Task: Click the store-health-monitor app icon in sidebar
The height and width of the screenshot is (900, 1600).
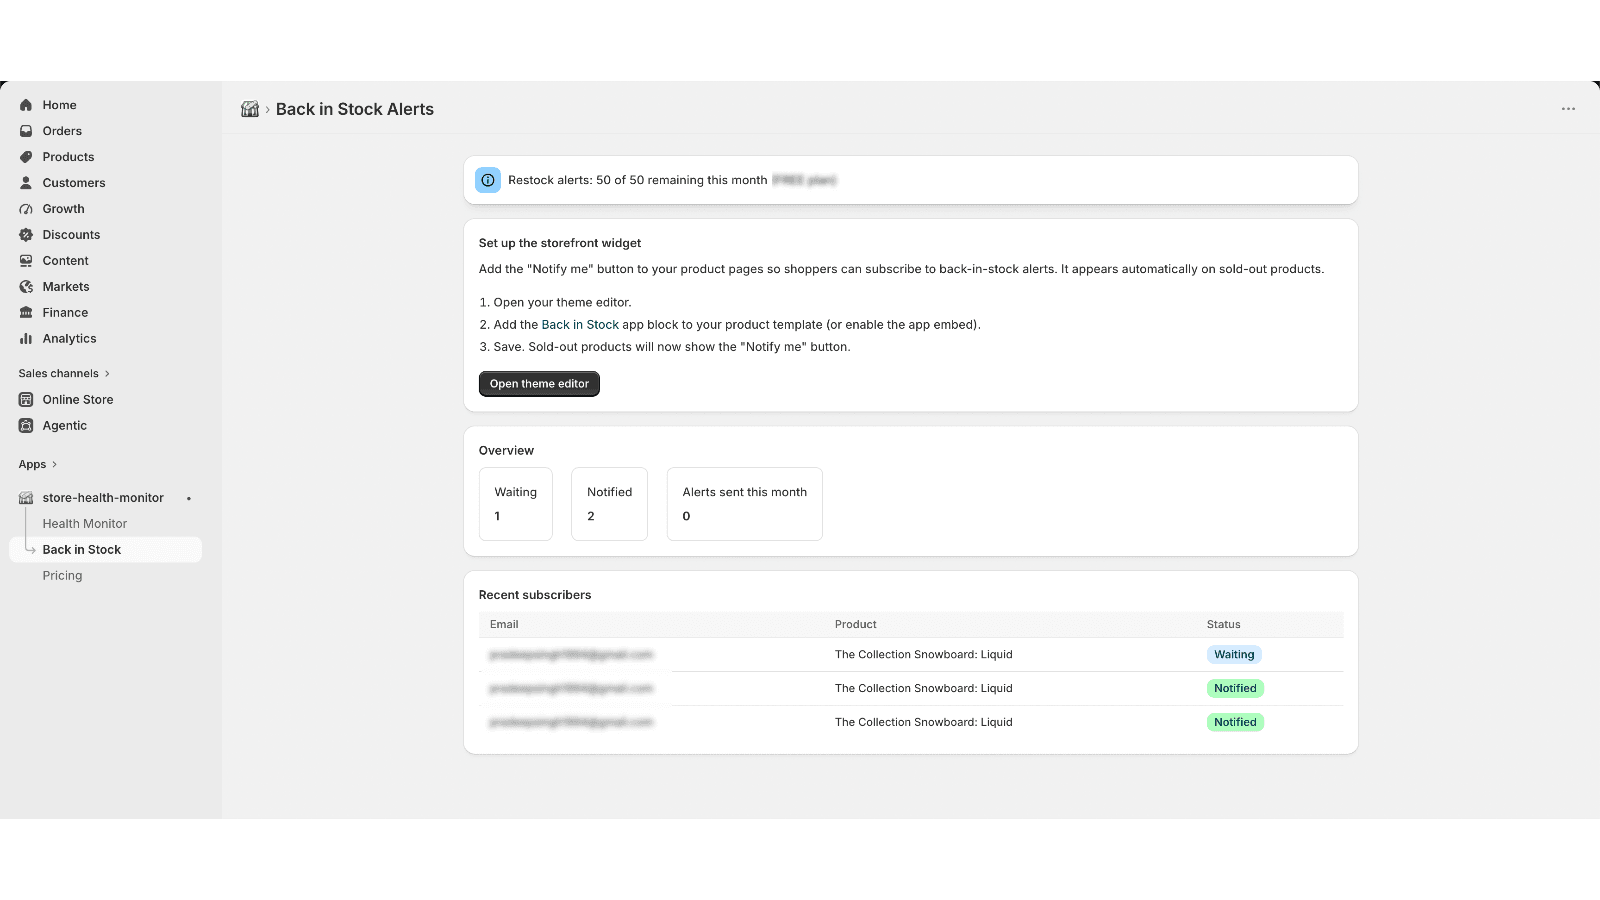Action: click(x=26, y=498)
